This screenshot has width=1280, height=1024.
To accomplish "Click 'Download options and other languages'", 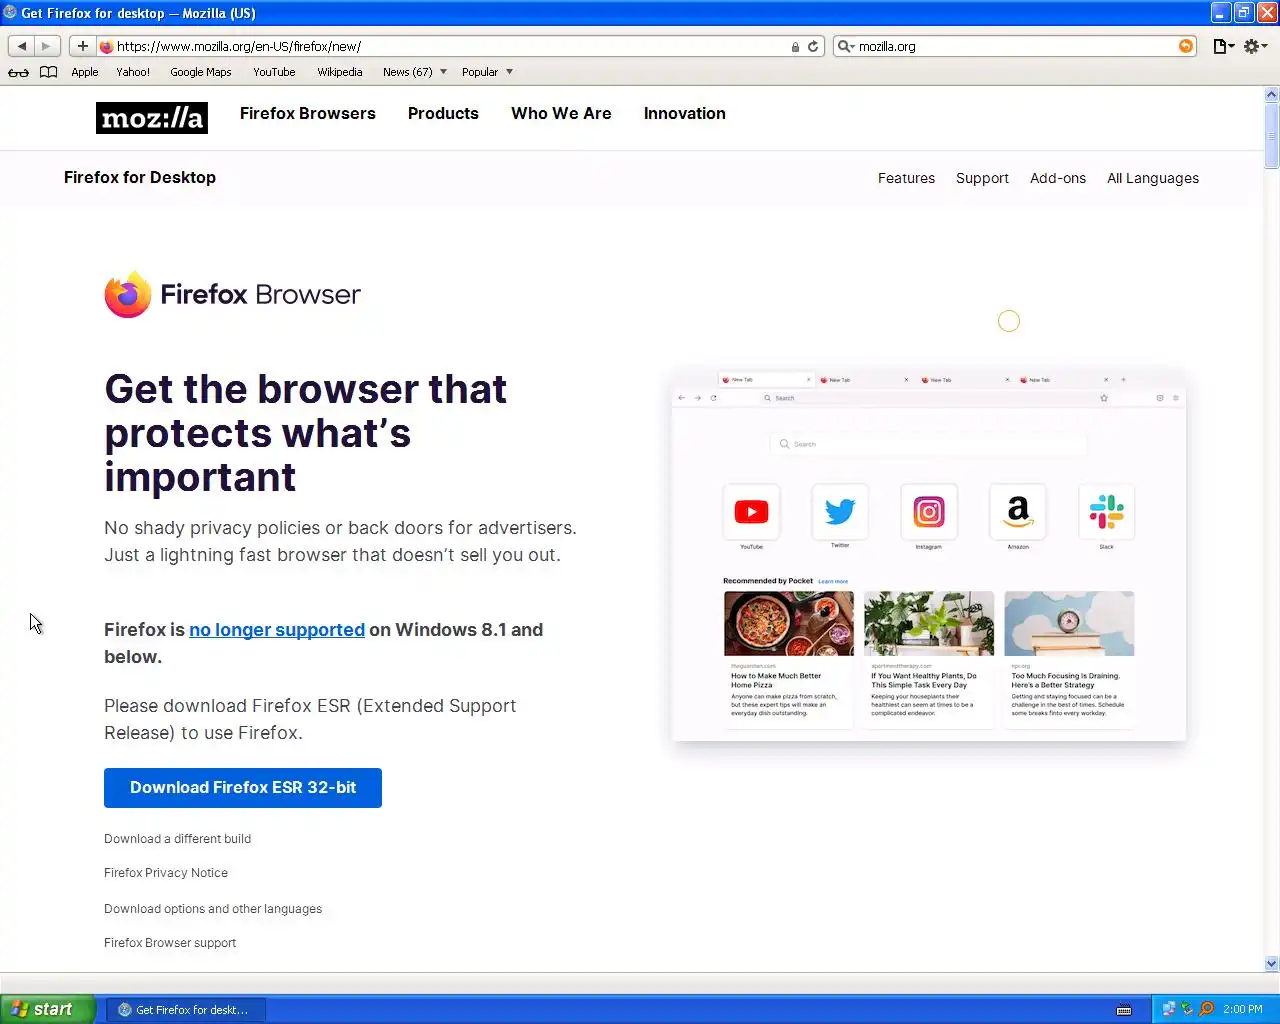I will pos(213,909).
